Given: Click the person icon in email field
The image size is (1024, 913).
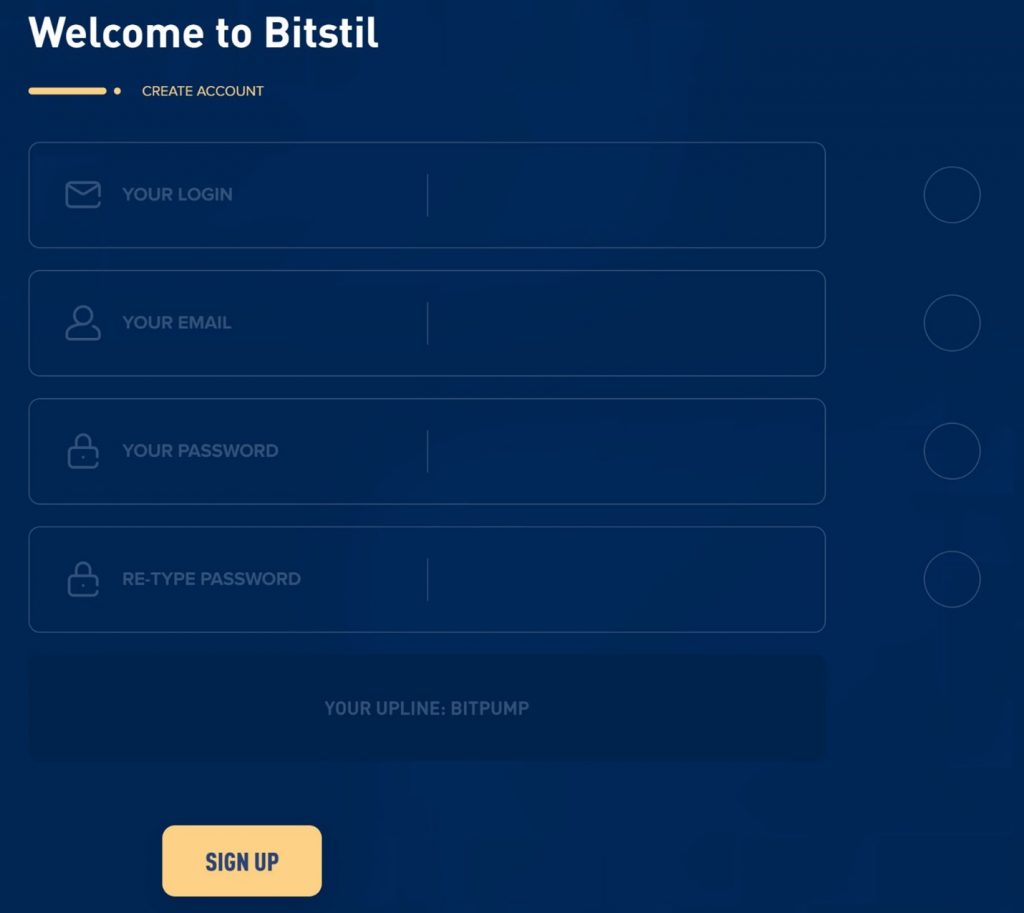Looking at the screenshot, I should [83, 323].
